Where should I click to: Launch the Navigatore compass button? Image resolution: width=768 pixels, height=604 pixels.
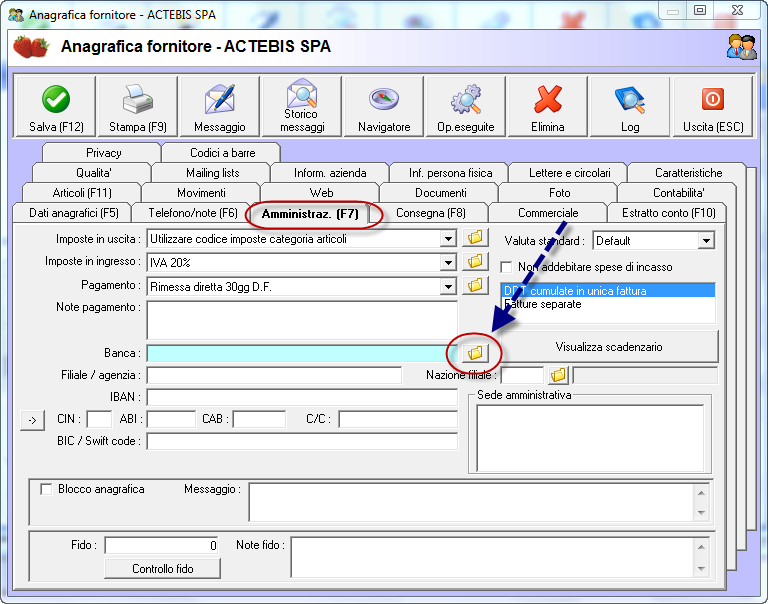pyautogui.click(x=384, y=106)
